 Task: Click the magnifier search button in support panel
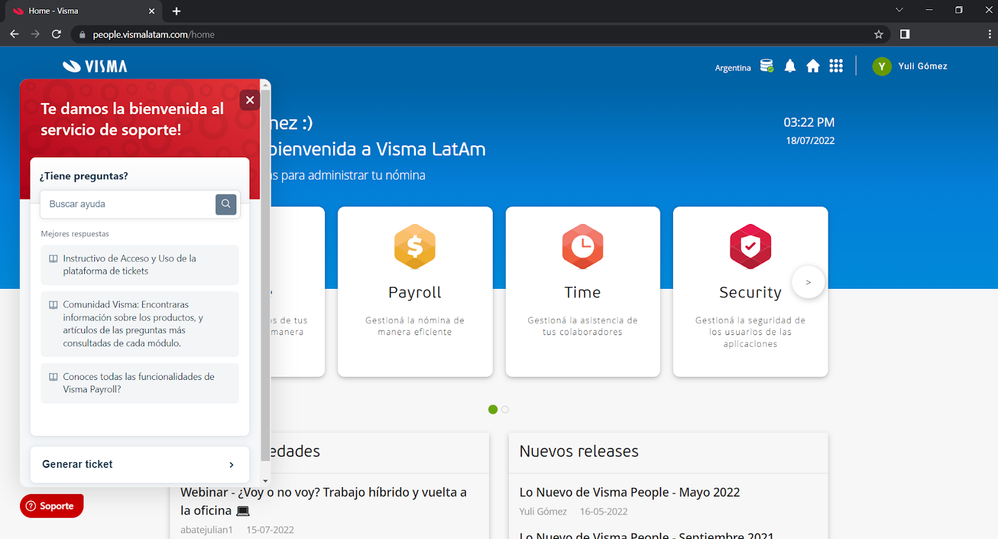(x=226, y=204)
